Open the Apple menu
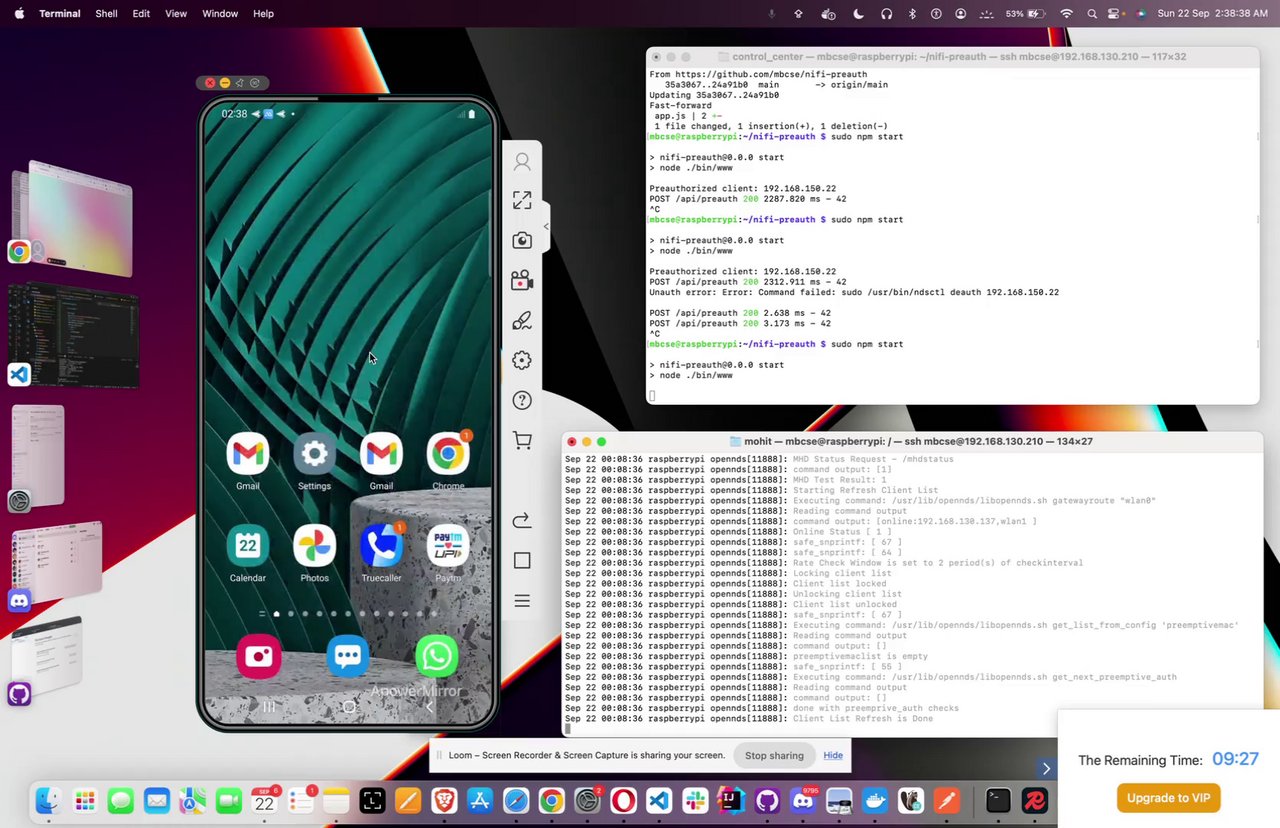This screenshot has width=1280, height=828. click(19, 14)
